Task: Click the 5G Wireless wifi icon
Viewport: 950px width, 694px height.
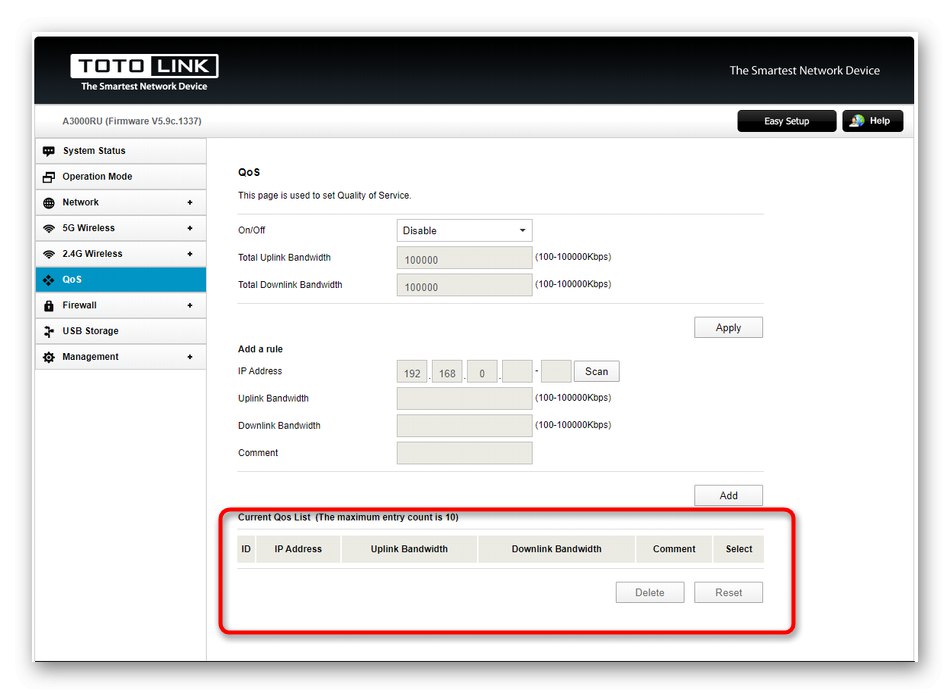Action: click(48, 229)
